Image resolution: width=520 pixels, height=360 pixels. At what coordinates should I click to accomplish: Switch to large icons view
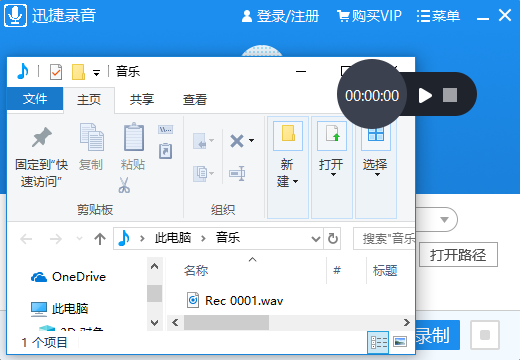400,341
